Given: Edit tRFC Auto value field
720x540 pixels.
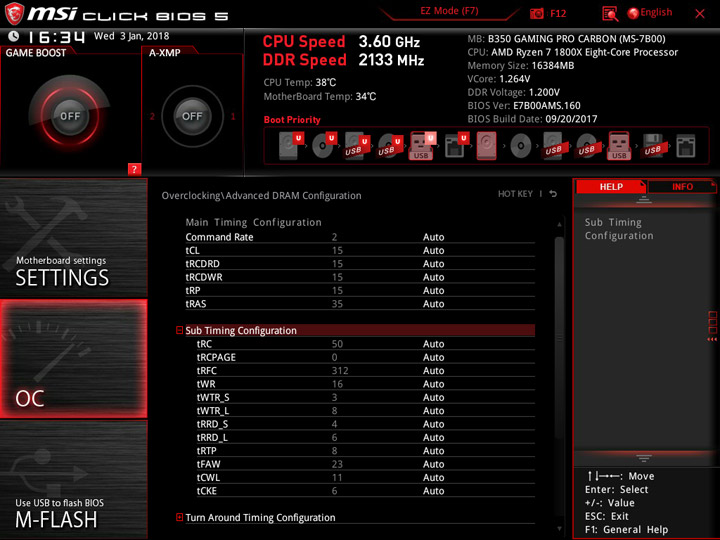Looking at the screenshot, I should coord(433,370).
